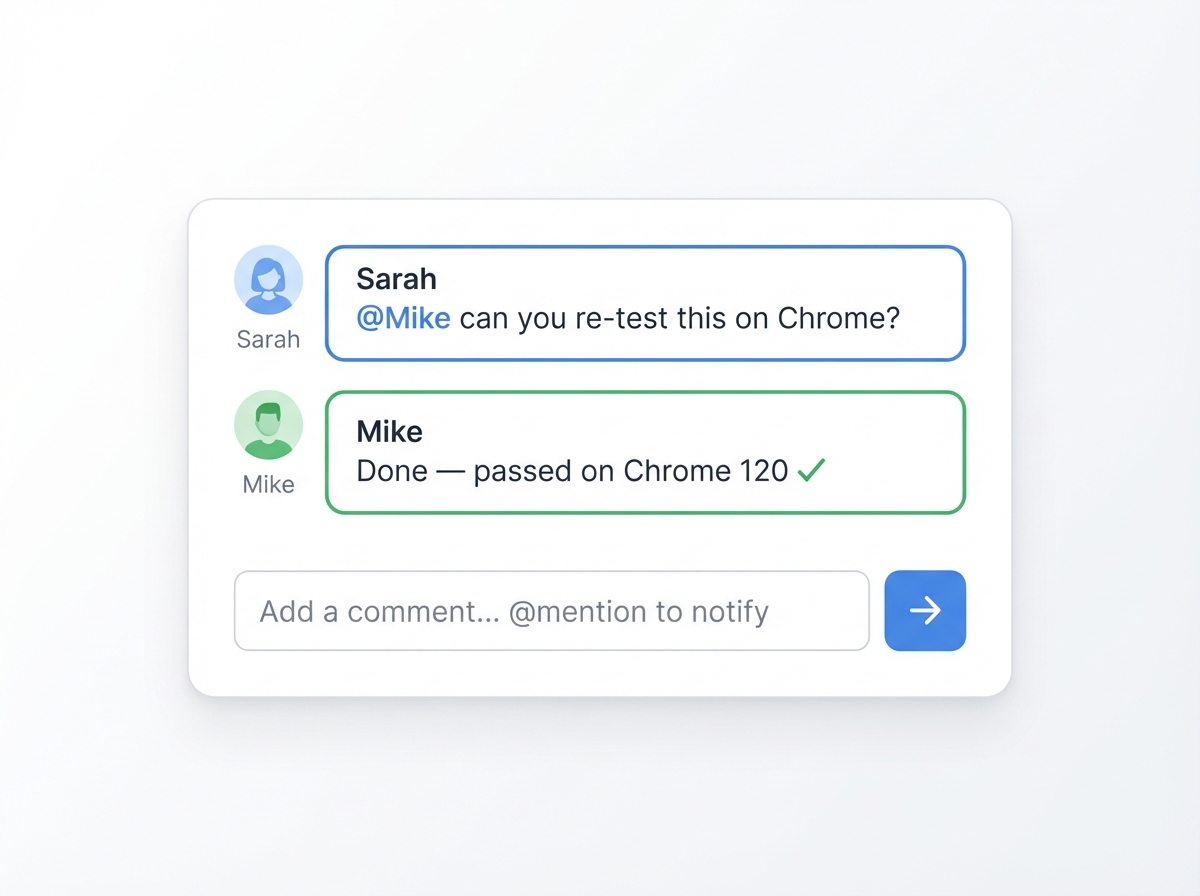
Task: Select the bold Sarah author name
Action: click(396, 279)
